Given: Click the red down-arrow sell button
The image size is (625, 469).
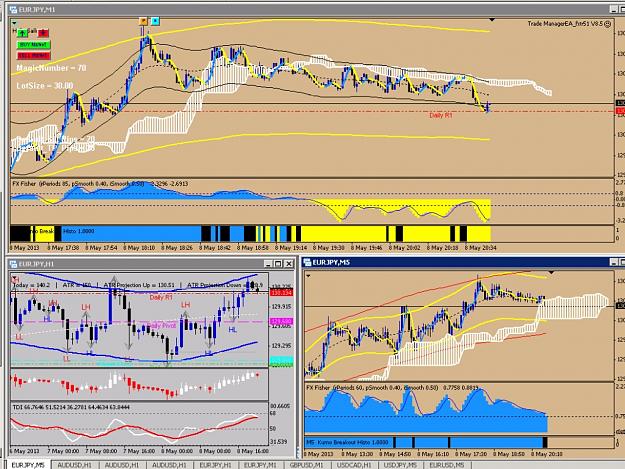Looking at the screenshot, I should click(x=43, y=33).
